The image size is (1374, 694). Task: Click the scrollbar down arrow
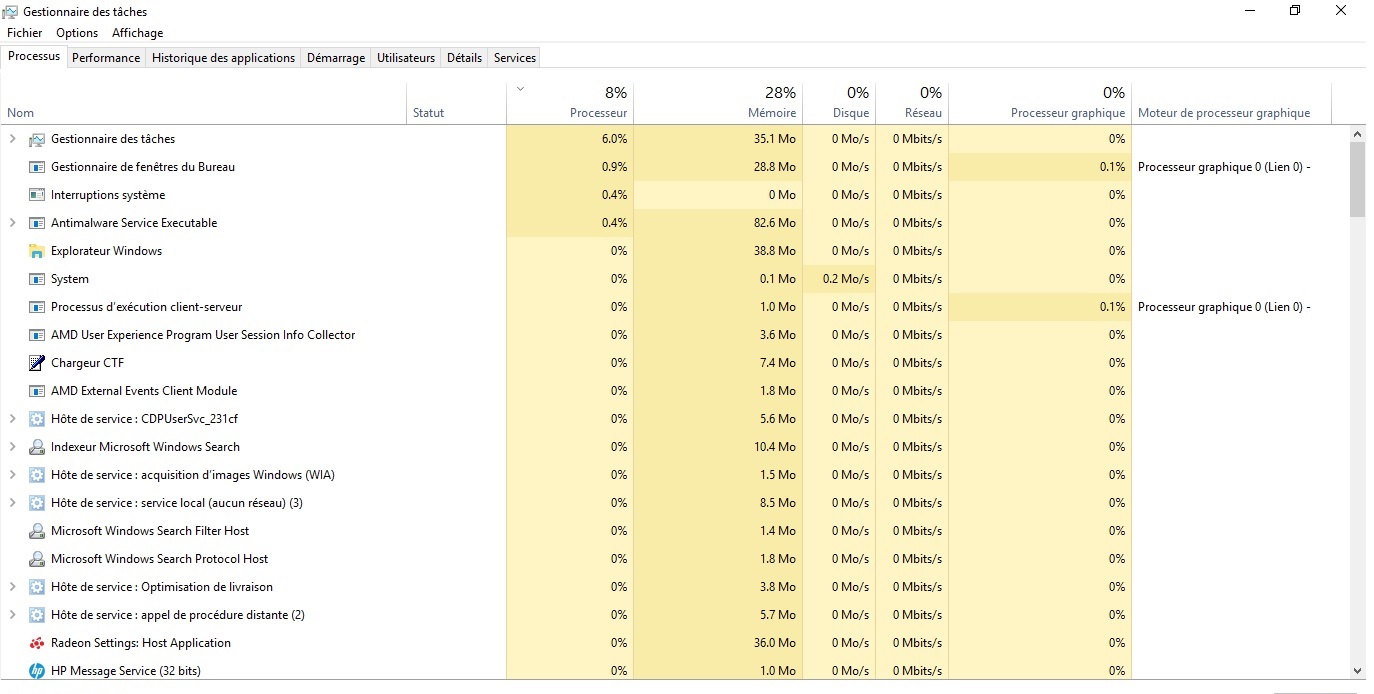coord(1357,671)
